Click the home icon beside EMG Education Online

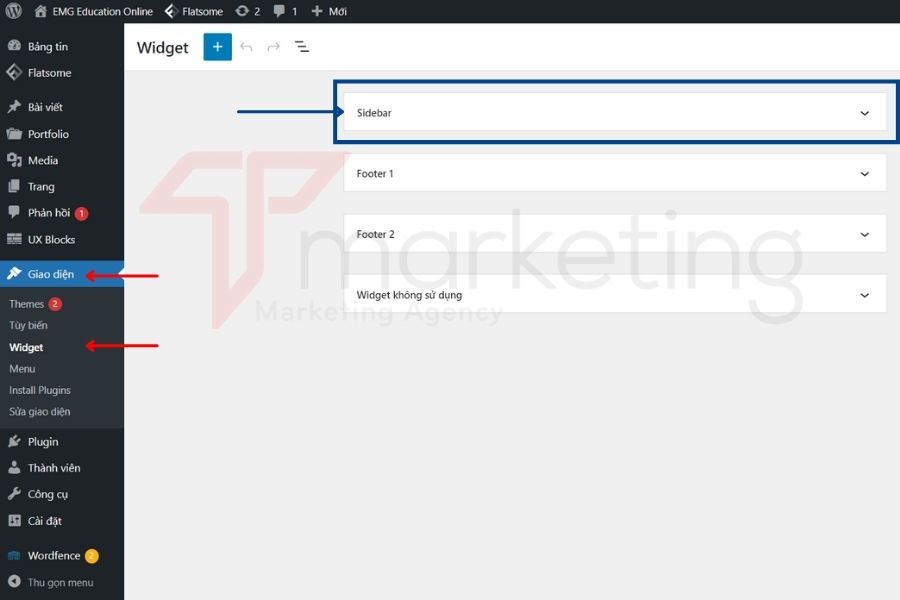tap(40, 11)
